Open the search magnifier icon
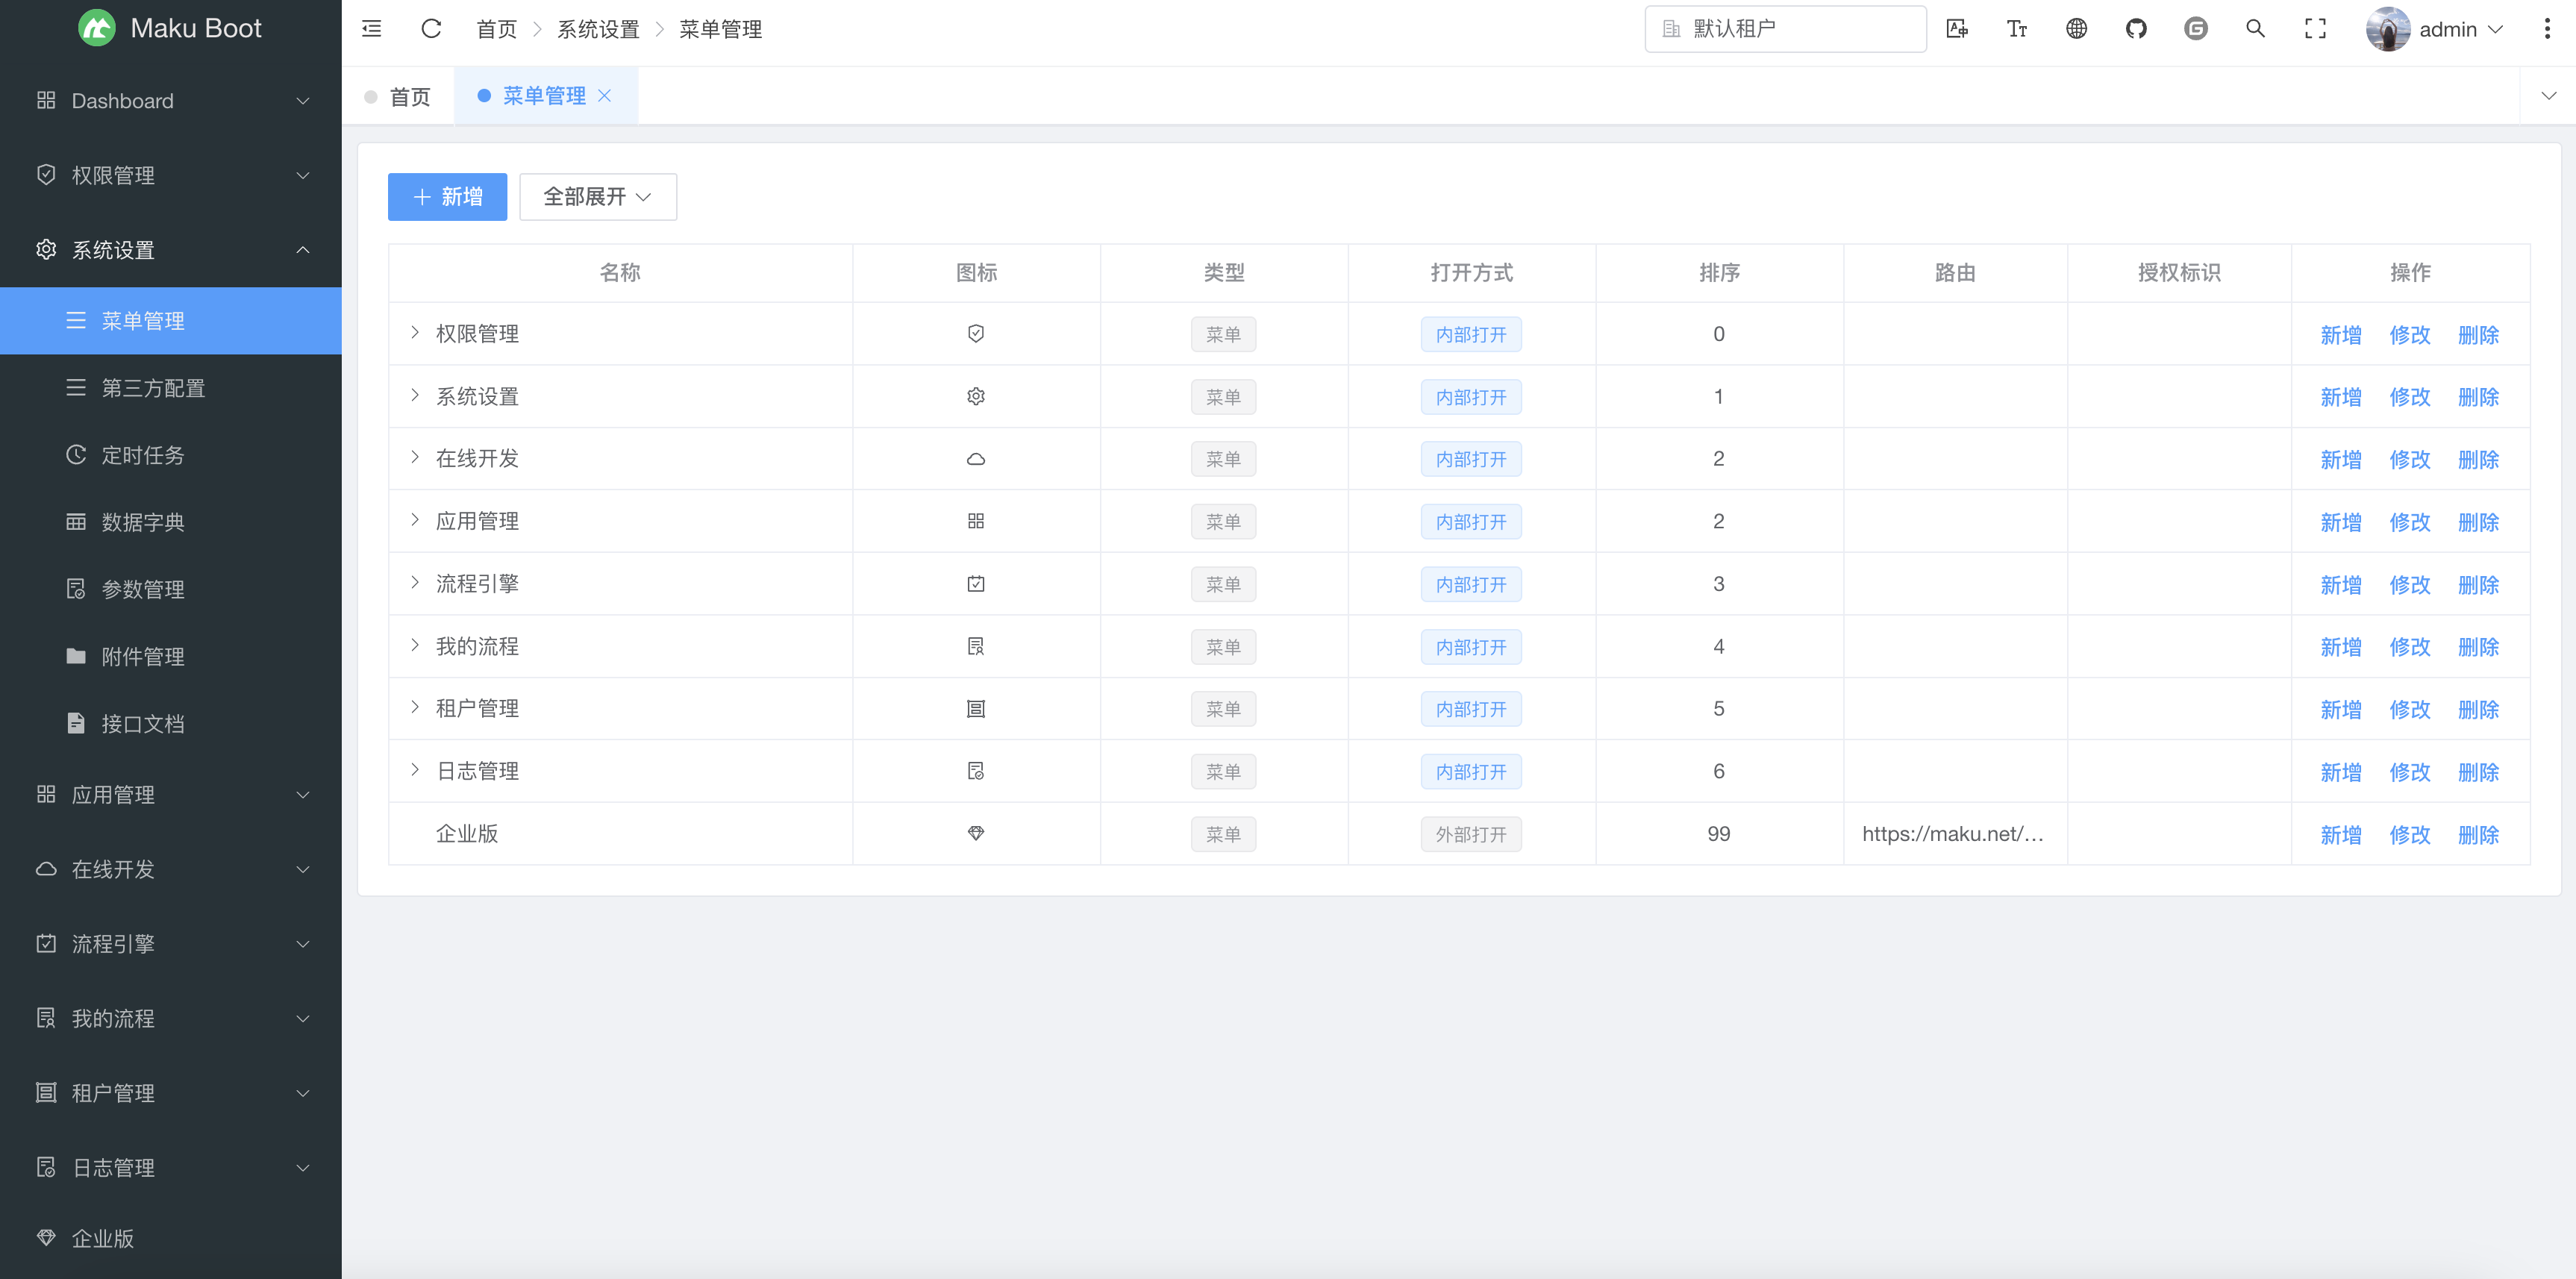Image resolution: width=2576 pixels, height=1279 pixels. 2255,29
